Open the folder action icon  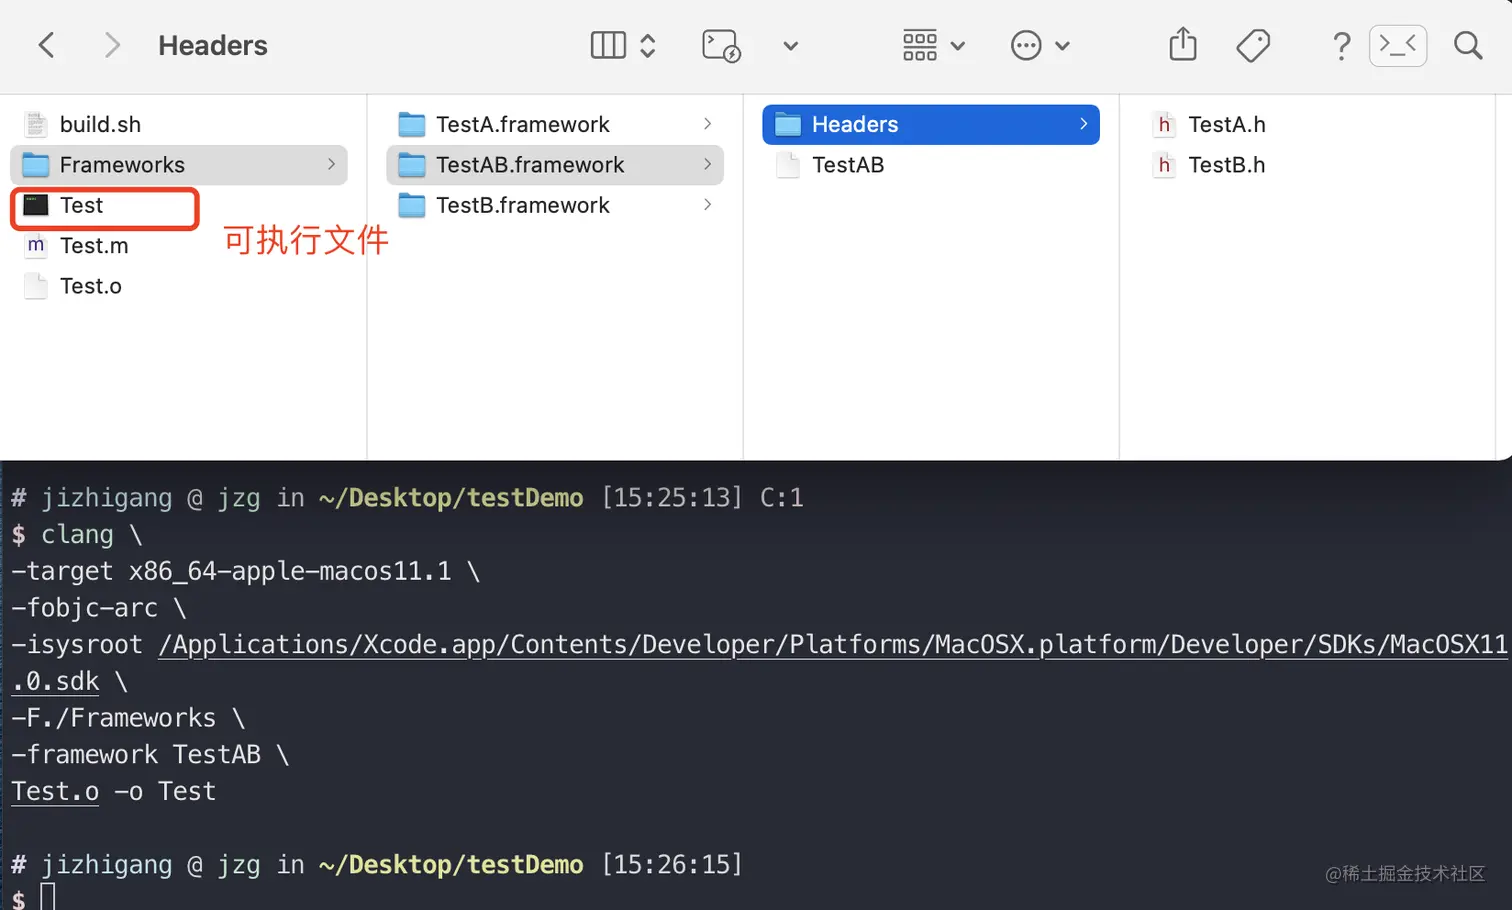tap(721, 45)
